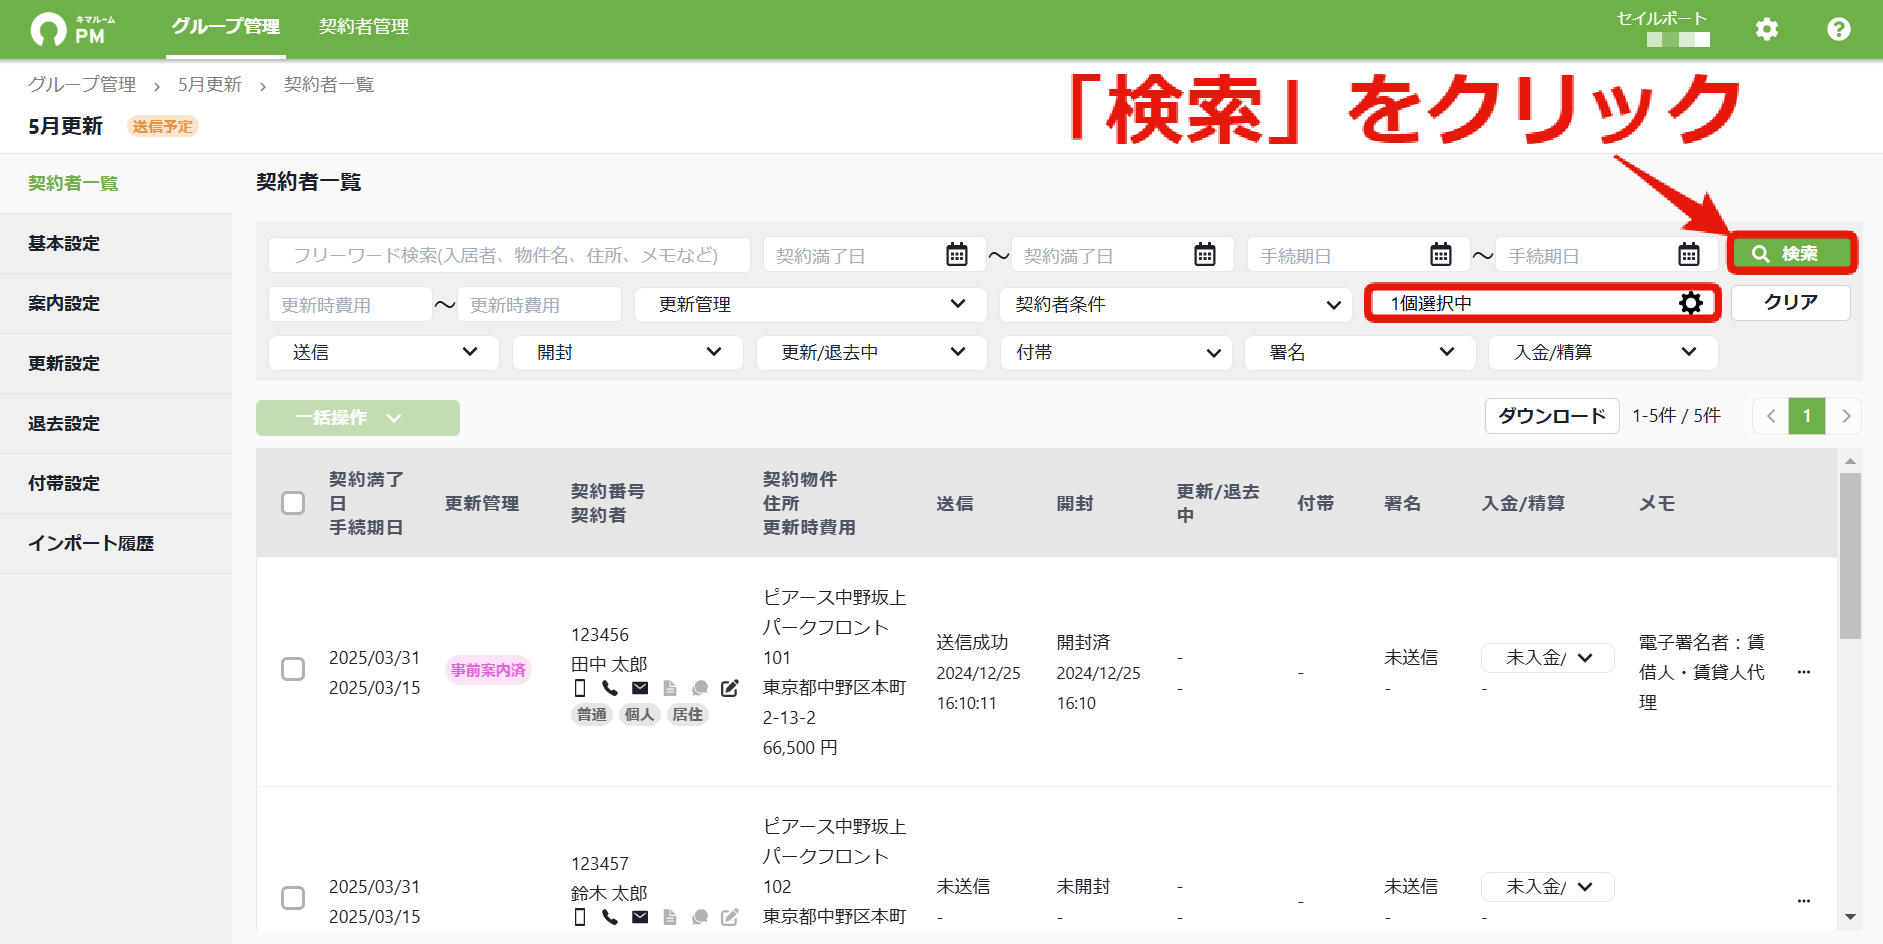This screenshot has width=1883, height=944.
Task: Click the ダウンロード button
Action: 1552,416
